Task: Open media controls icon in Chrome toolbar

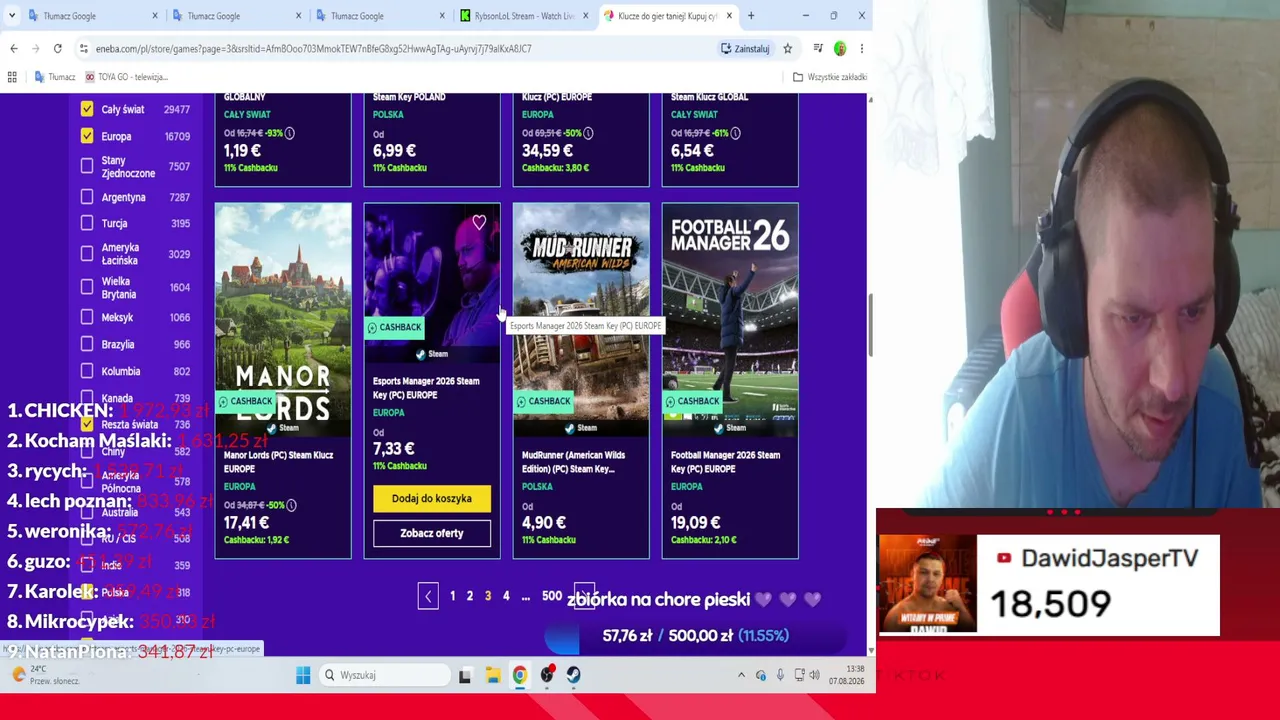Action: [818, 48]
